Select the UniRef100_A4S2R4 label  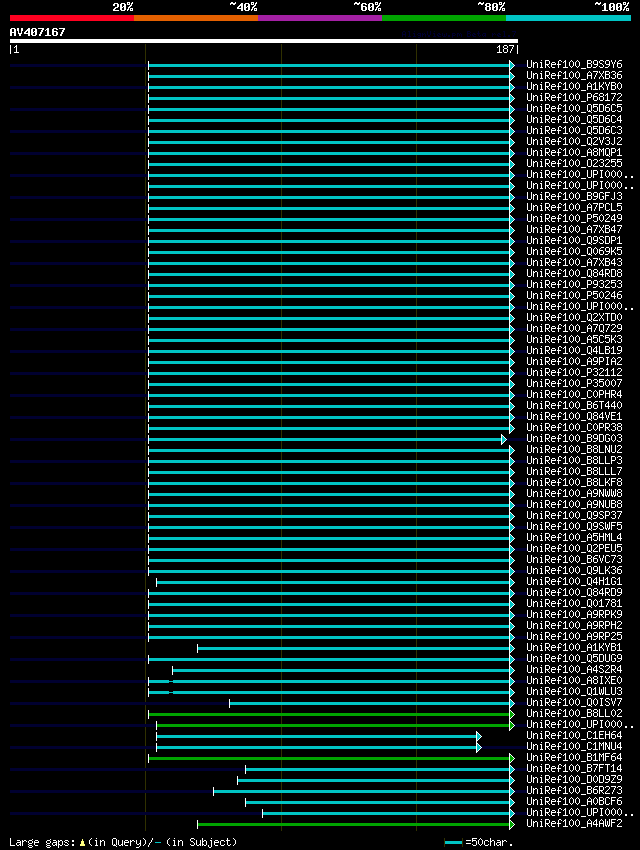point(574,669)
